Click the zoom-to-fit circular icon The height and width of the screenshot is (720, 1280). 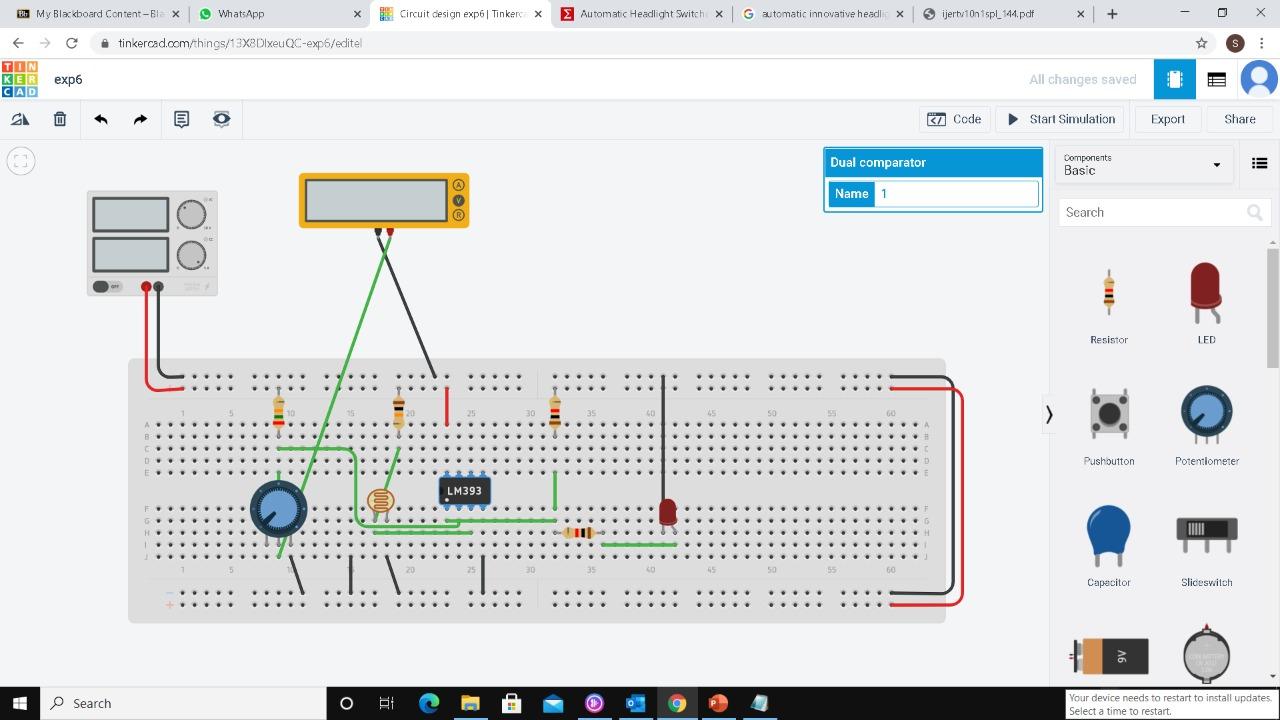[20, 160]
